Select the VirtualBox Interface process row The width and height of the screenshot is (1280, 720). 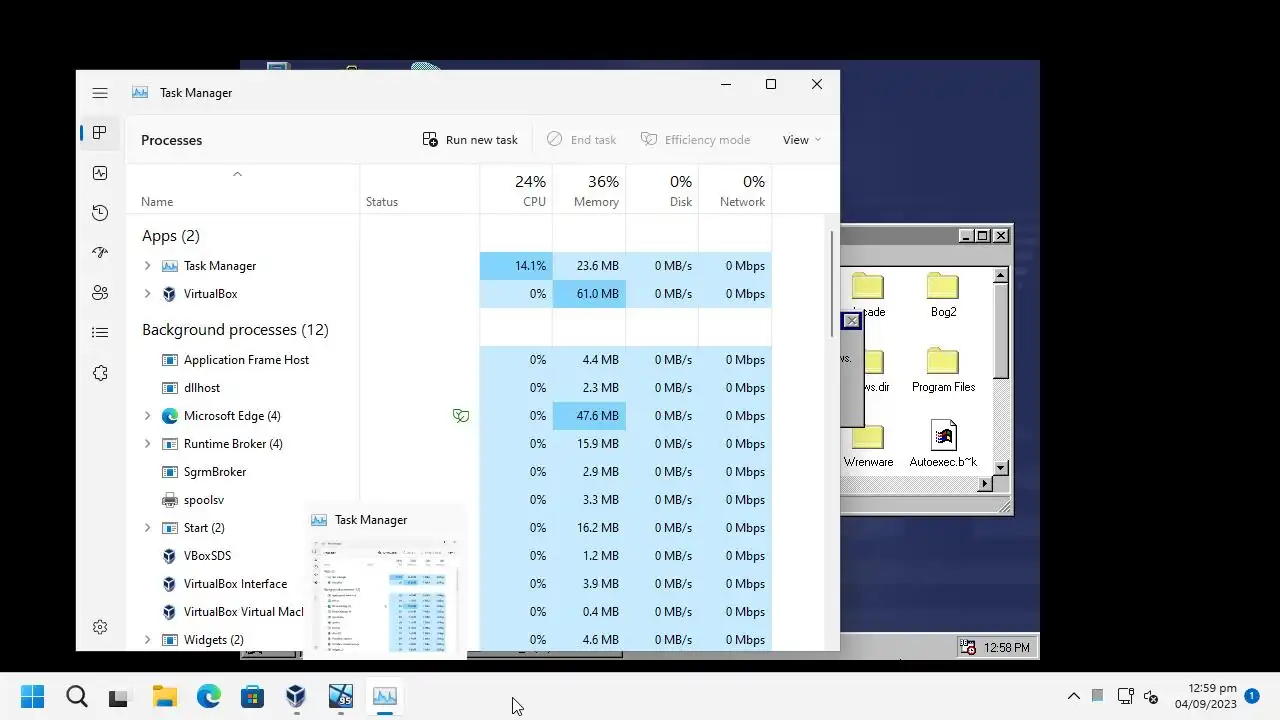tap(449, 584)
